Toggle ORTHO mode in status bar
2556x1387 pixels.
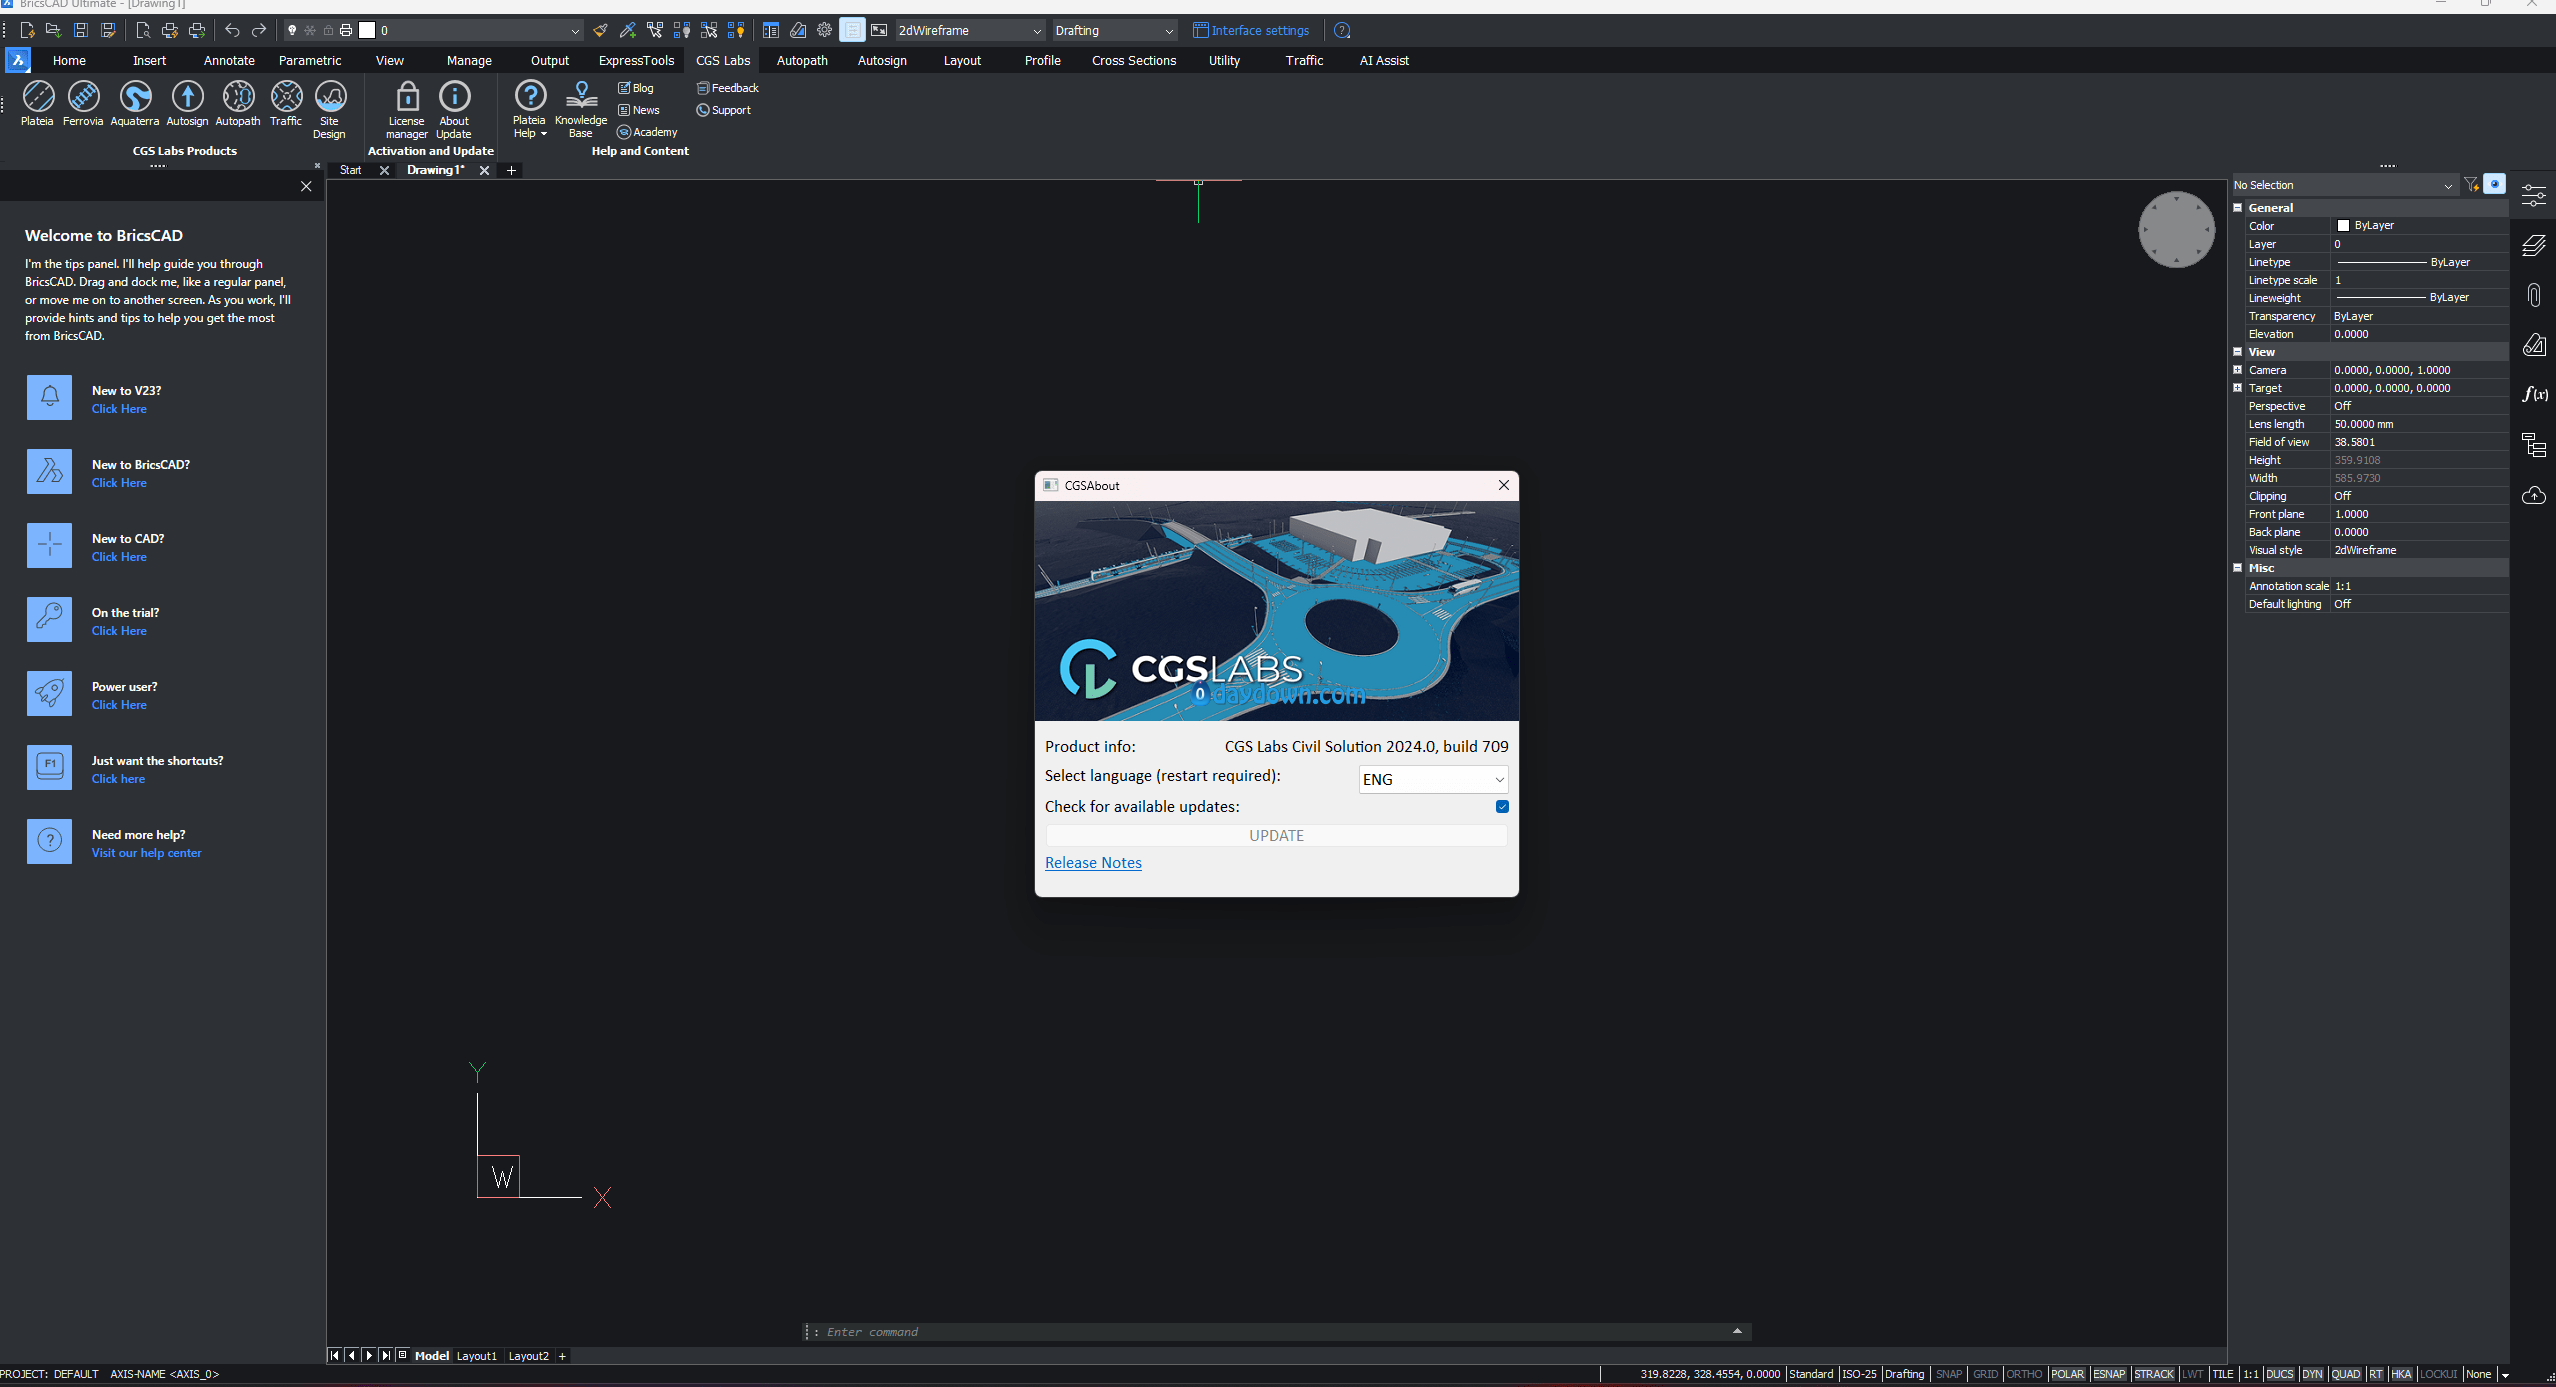(x=2024, y=1374)
